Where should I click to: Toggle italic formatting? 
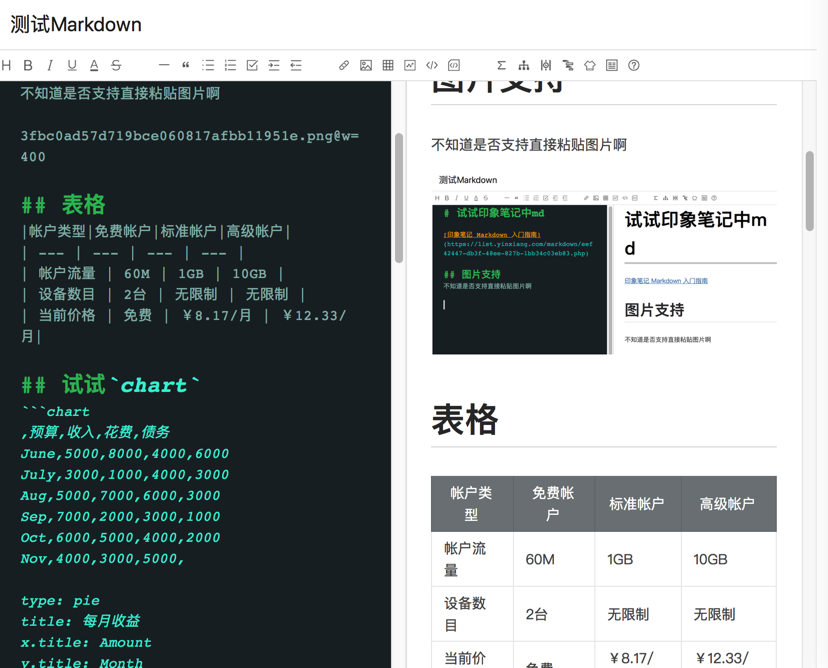[50, 65]
